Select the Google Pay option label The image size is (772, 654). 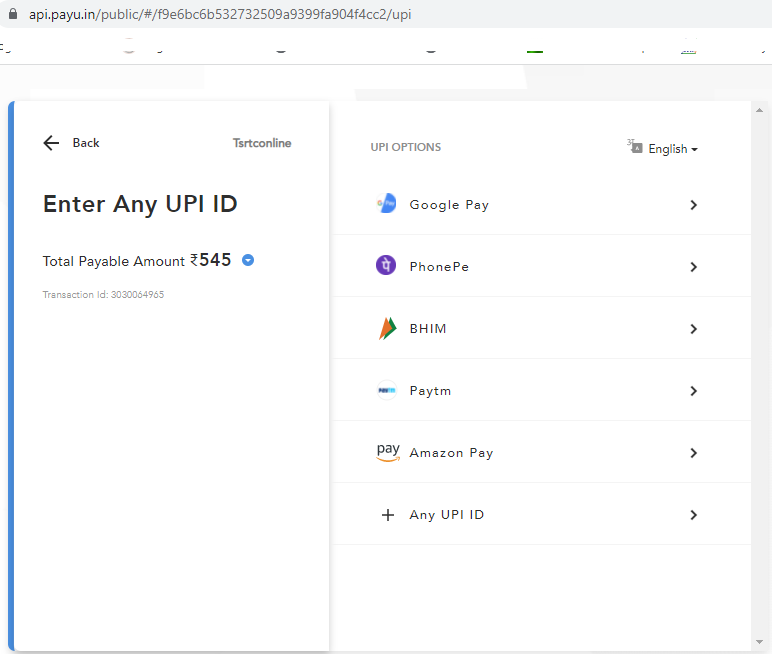[449, 205]
